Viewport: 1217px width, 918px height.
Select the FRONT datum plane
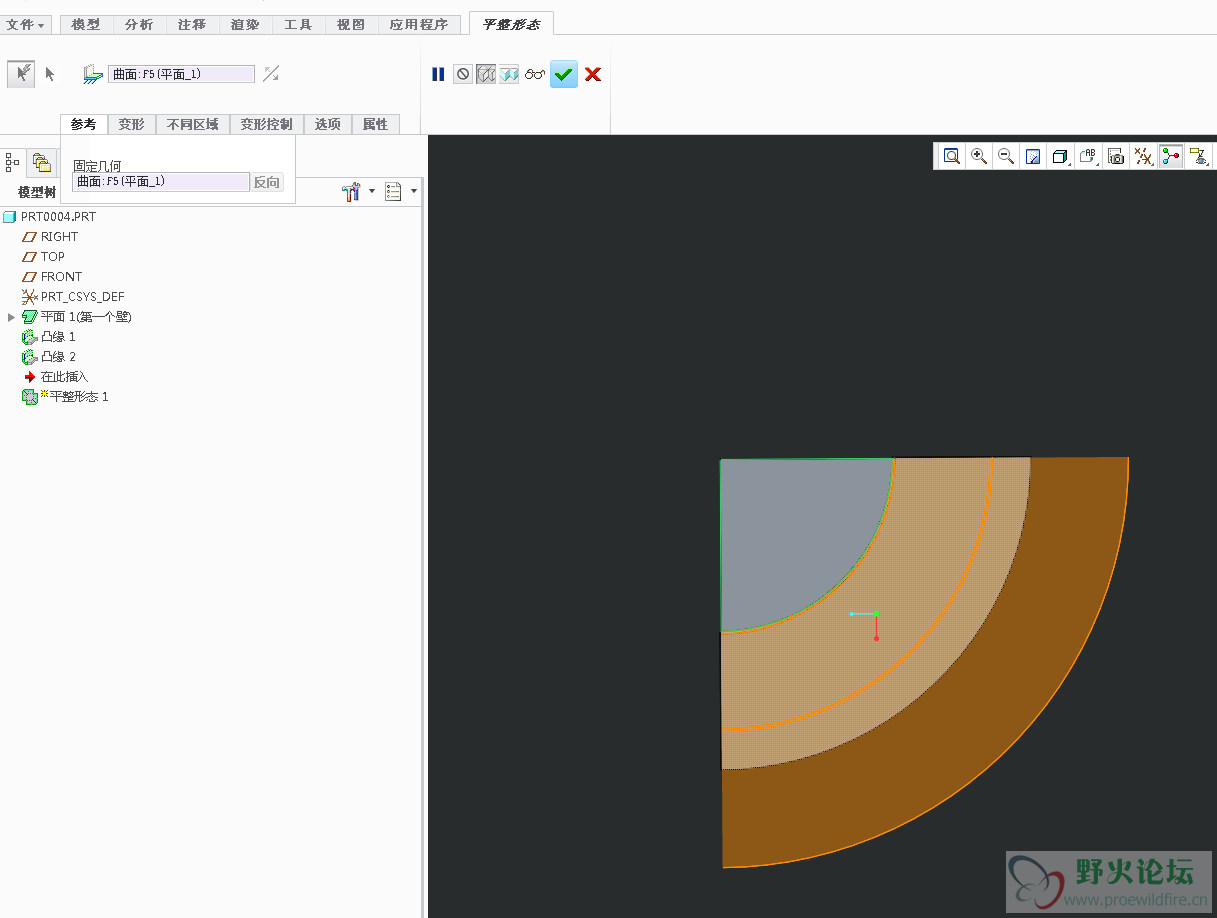52,276
